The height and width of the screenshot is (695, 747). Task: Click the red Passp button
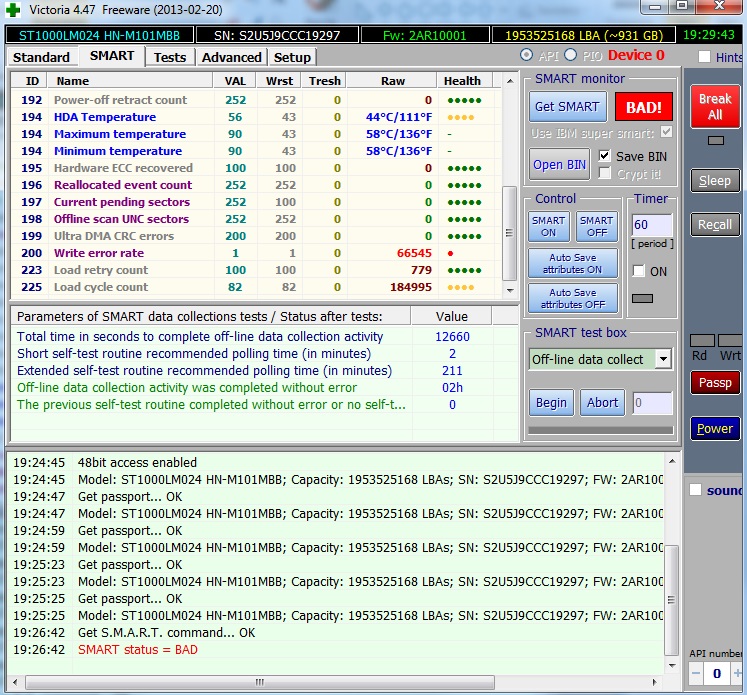[x=714, y=382]
